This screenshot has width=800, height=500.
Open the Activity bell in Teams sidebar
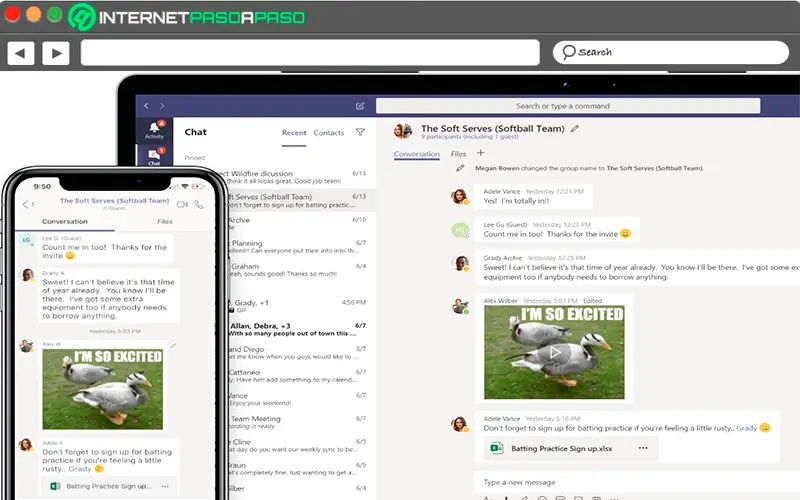tap(154, 130)
